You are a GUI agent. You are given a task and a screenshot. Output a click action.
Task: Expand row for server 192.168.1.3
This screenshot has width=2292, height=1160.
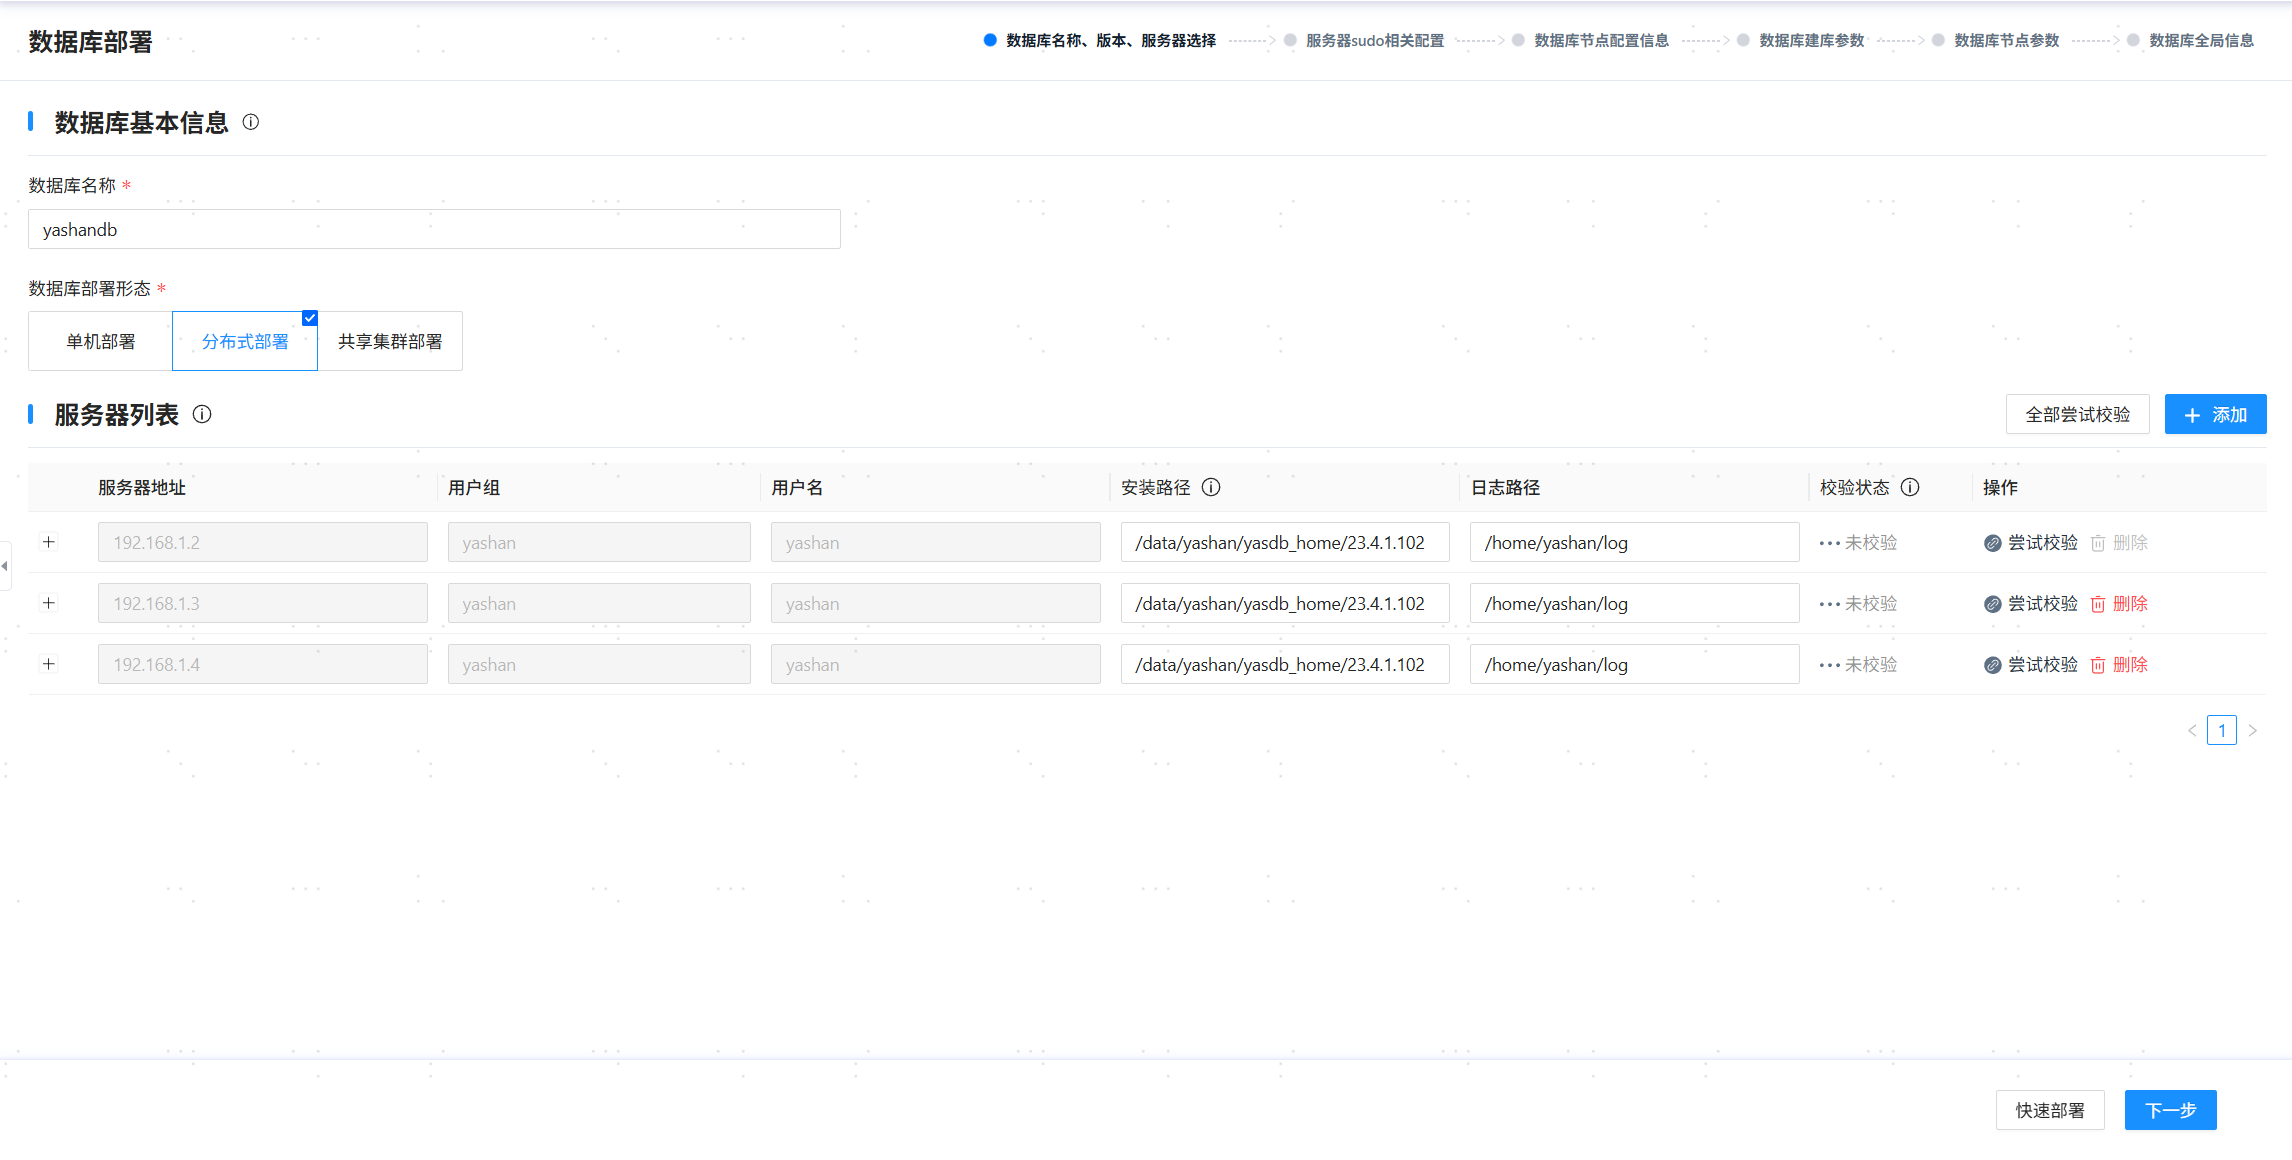pyautogui.click(x=48, y=603)
